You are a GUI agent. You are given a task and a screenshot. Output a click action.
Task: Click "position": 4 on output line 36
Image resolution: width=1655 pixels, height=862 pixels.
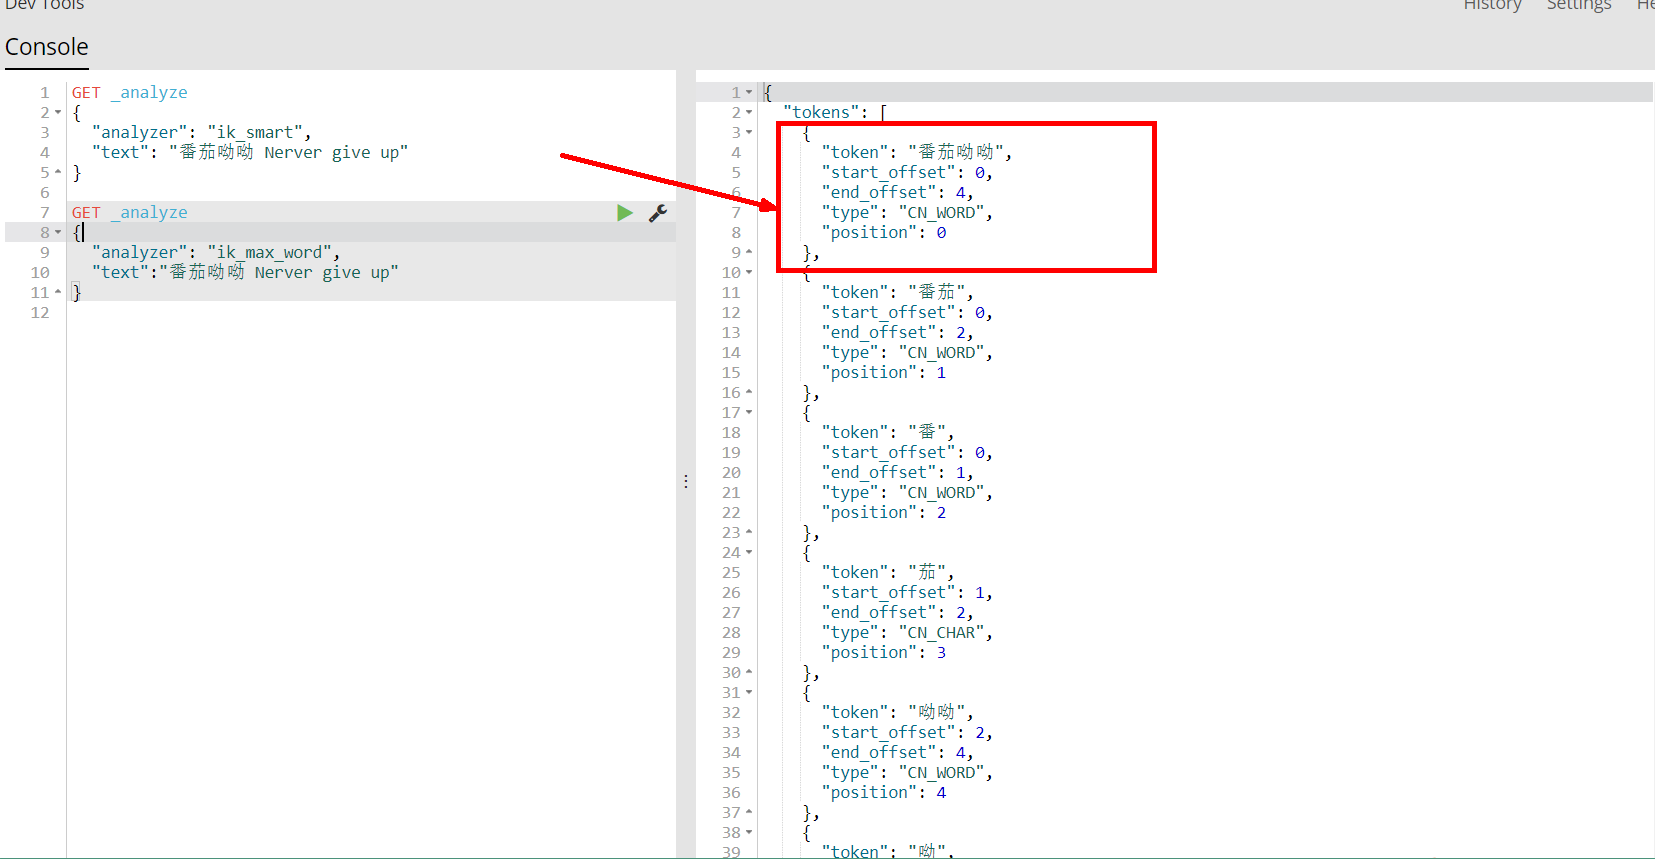tap(884, 793)
